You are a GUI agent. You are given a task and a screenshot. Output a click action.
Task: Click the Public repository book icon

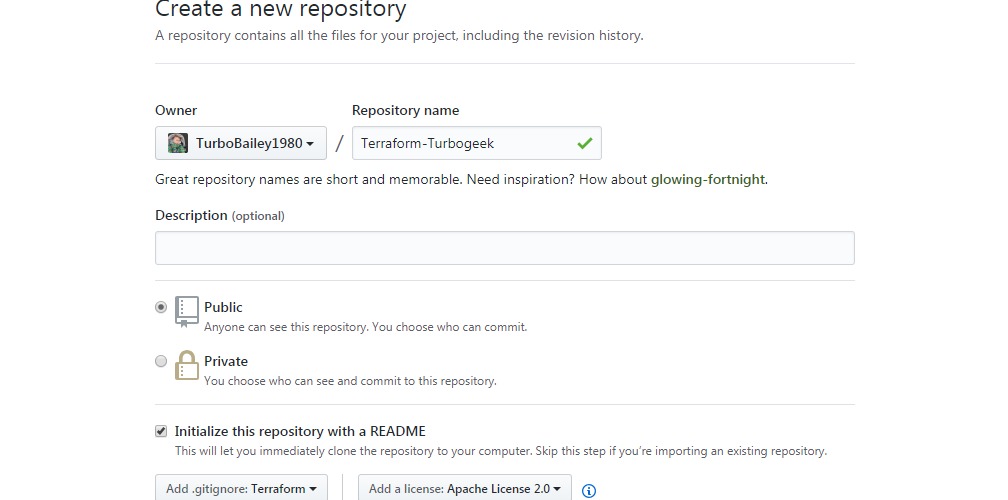point(186,312)
